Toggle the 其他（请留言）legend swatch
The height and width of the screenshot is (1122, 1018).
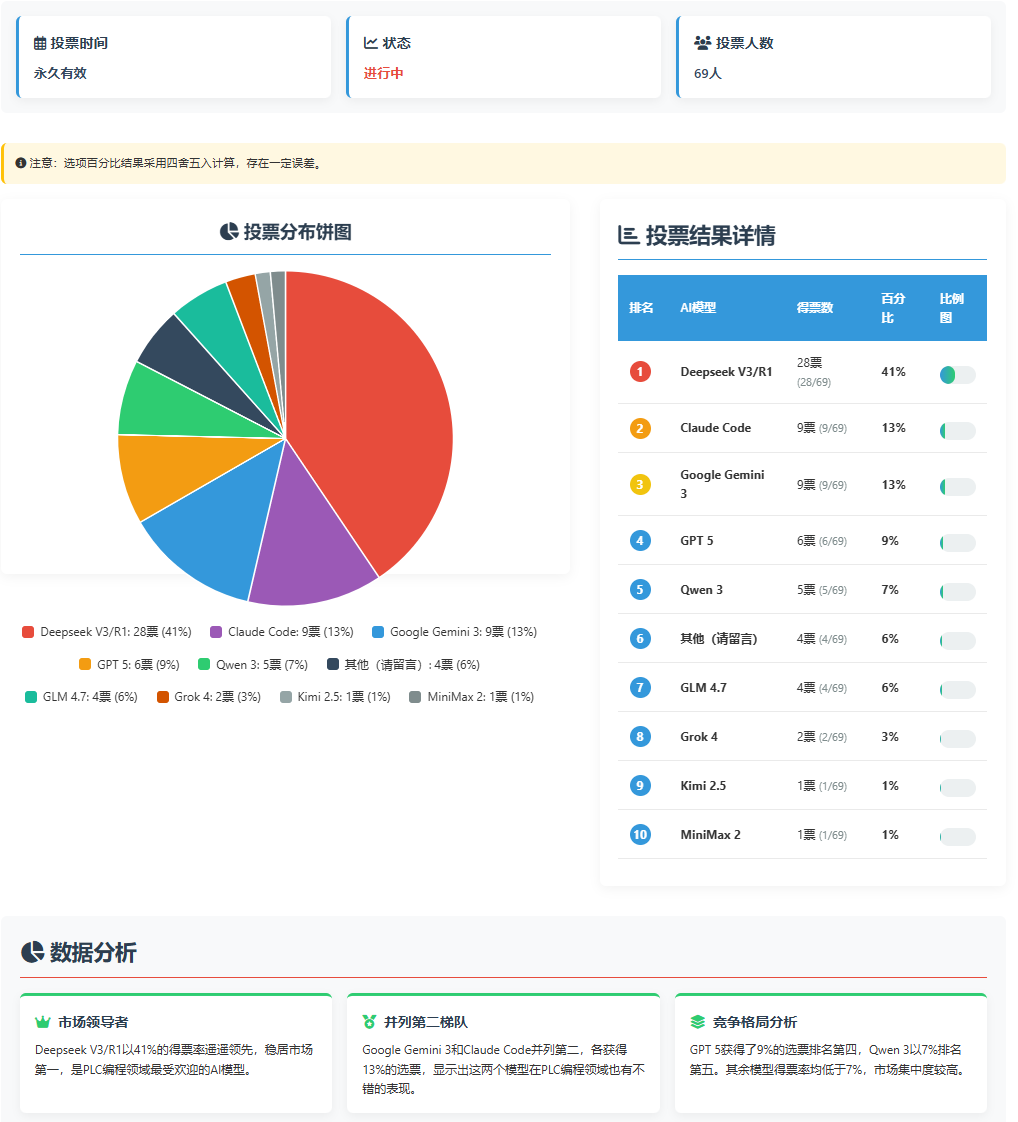(x=333, y=664)
